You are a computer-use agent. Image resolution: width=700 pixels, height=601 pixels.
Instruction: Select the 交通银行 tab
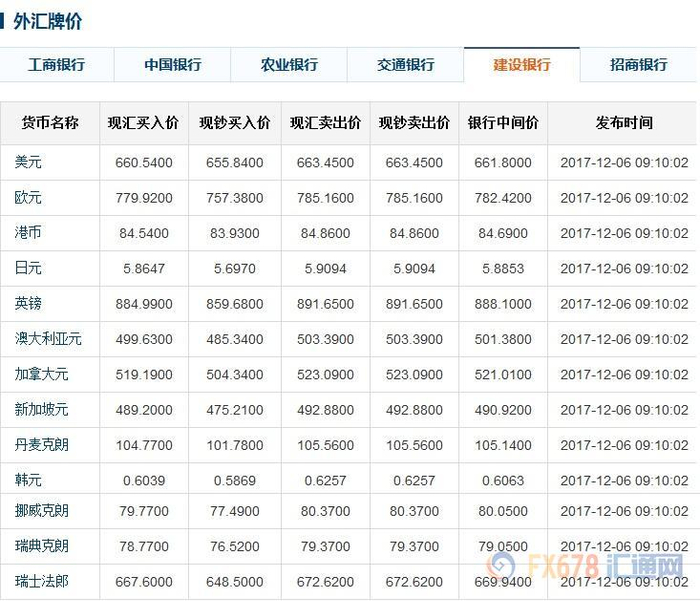406,65
